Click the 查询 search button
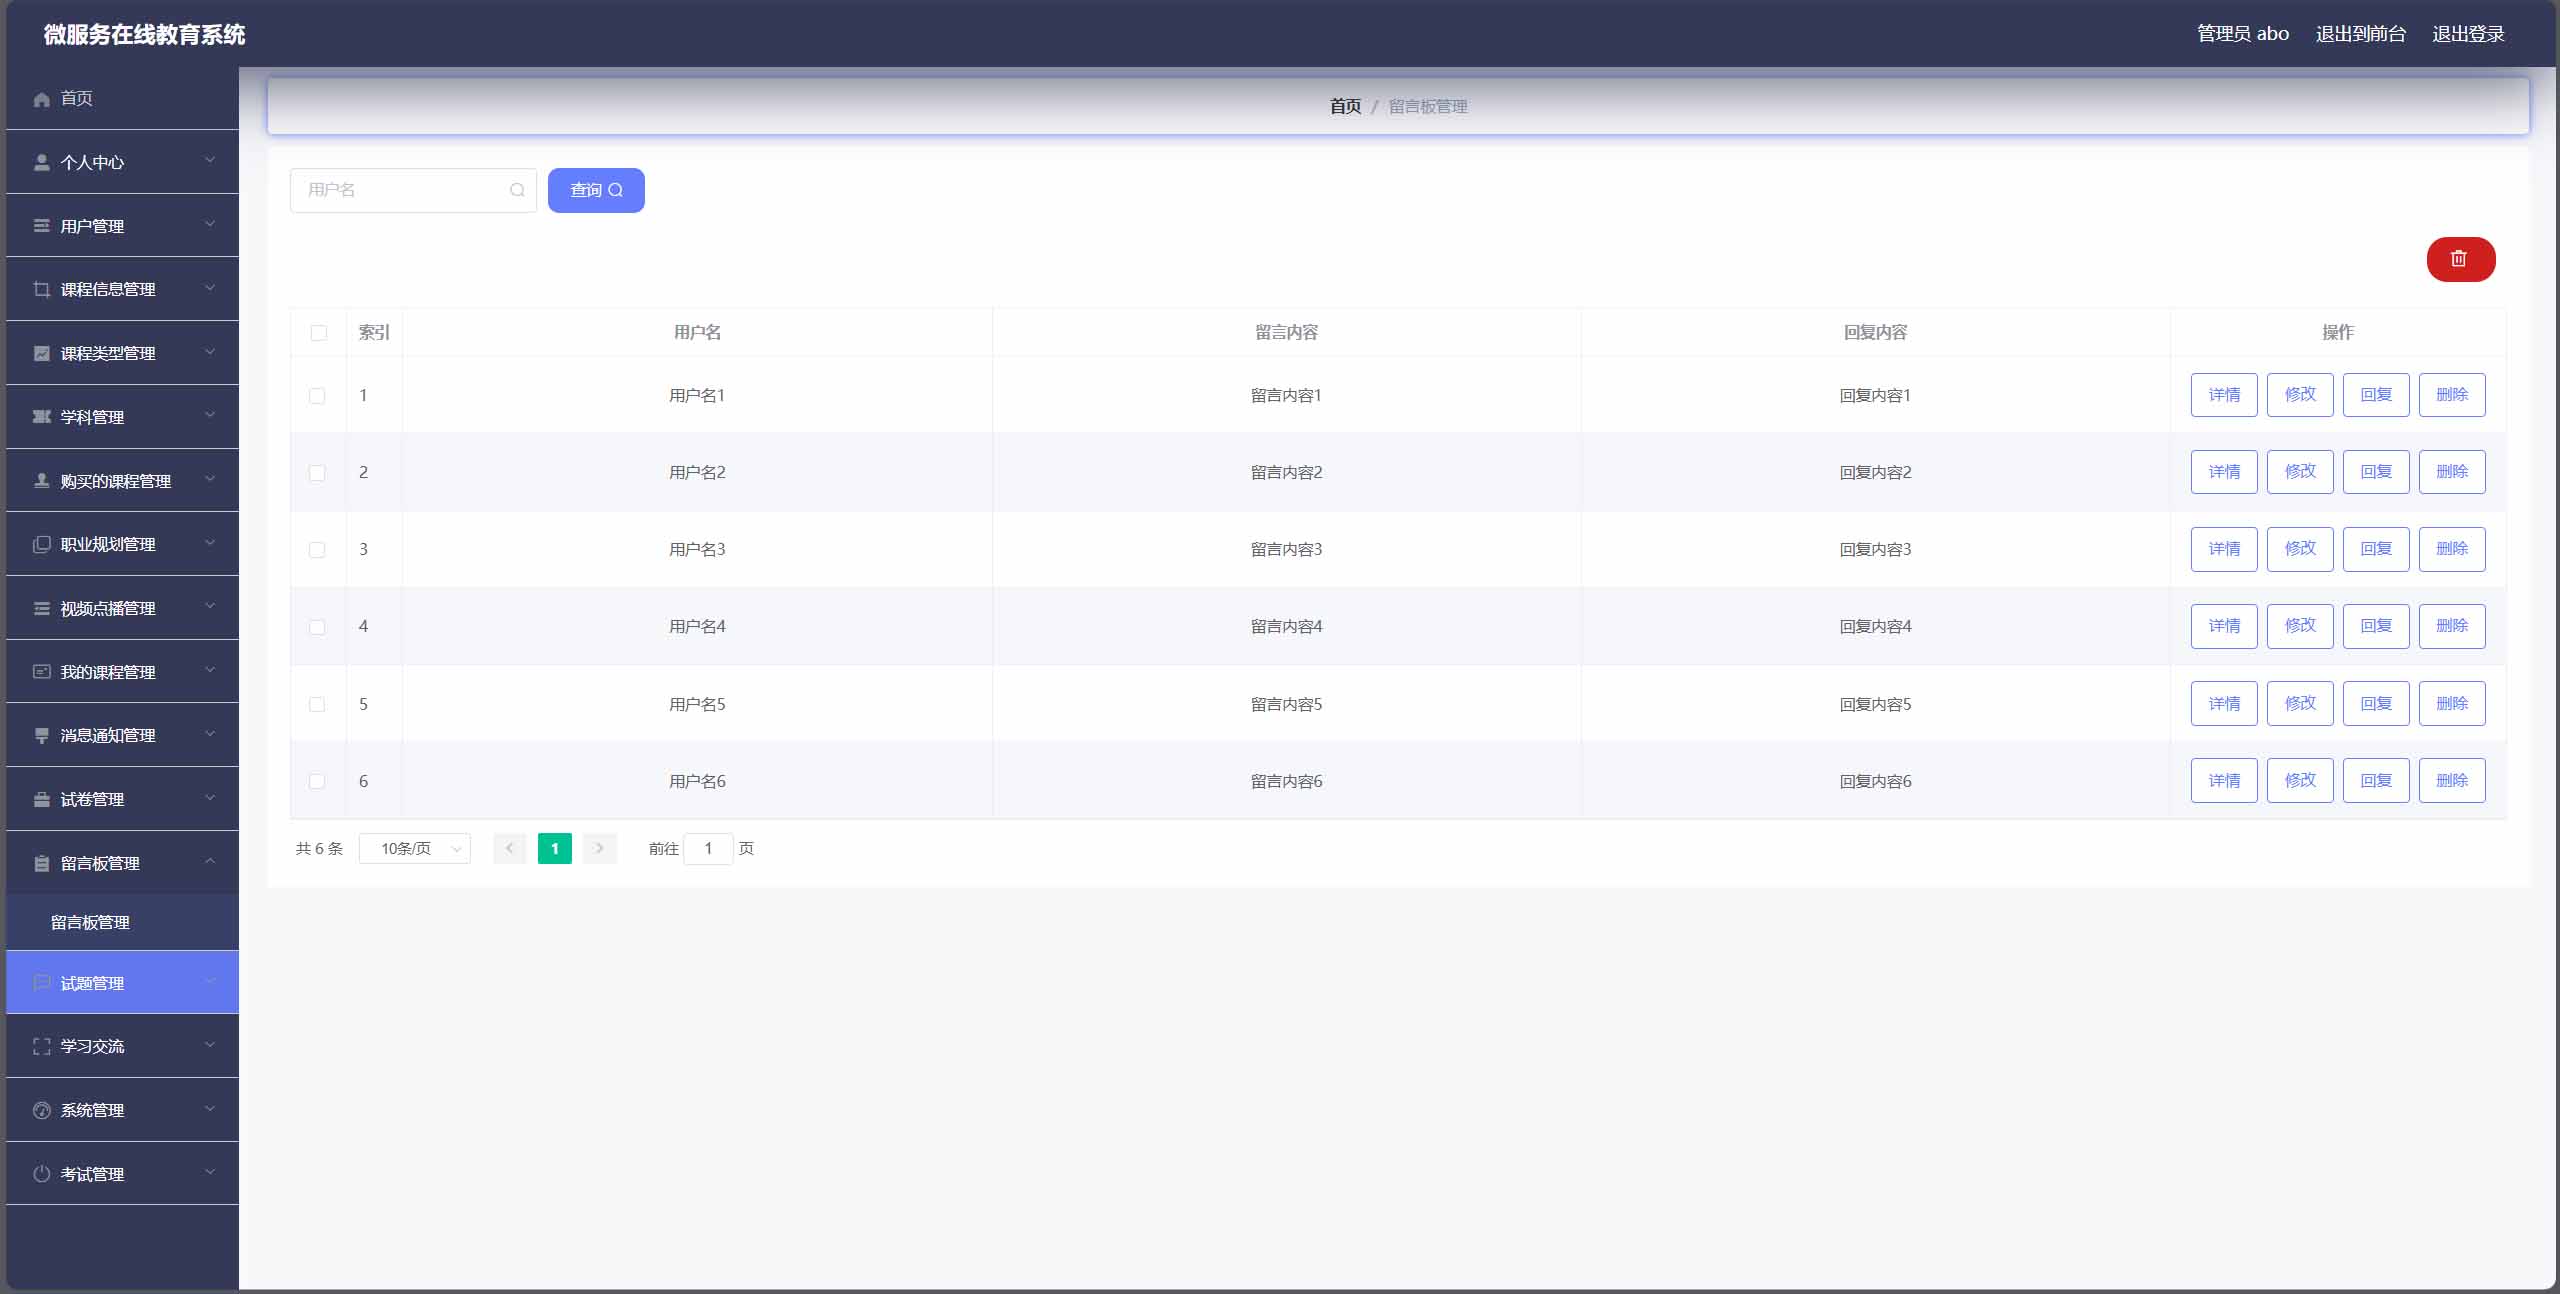 click(596, 190)
